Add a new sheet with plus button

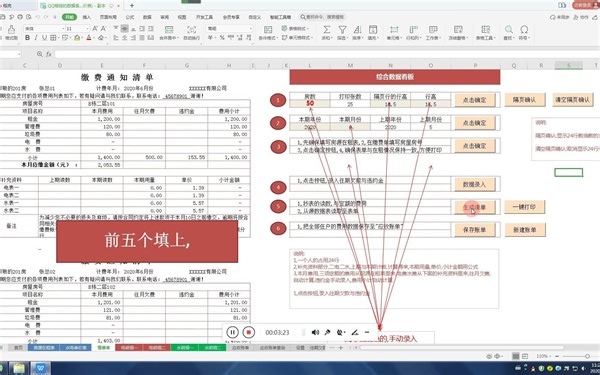[341, 347]
